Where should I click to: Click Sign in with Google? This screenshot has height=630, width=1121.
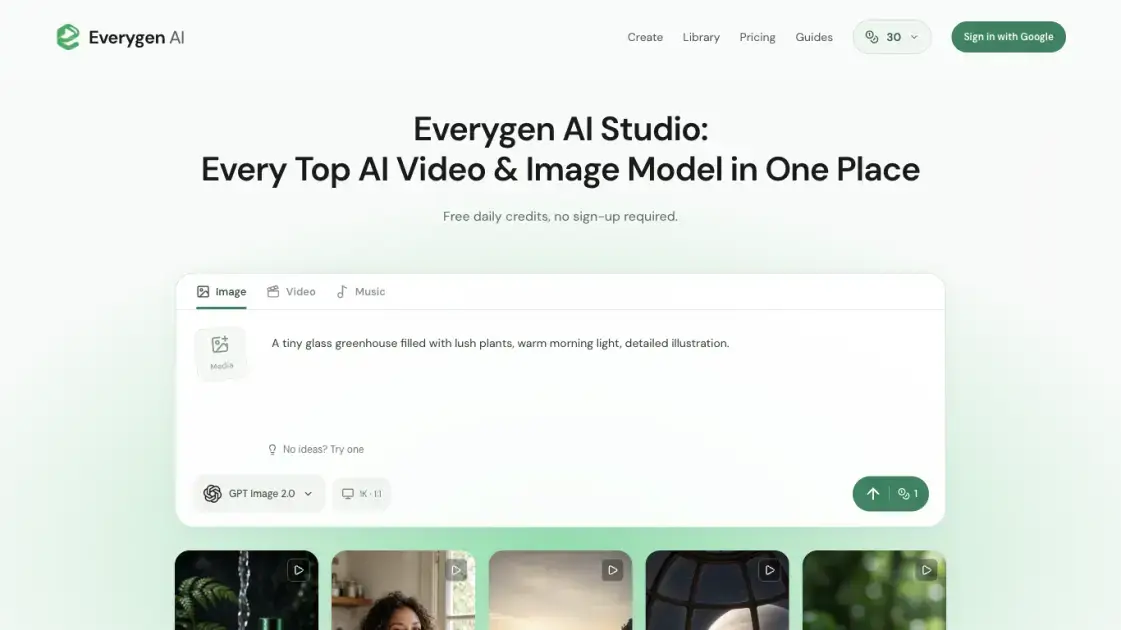pos(1008,37)
